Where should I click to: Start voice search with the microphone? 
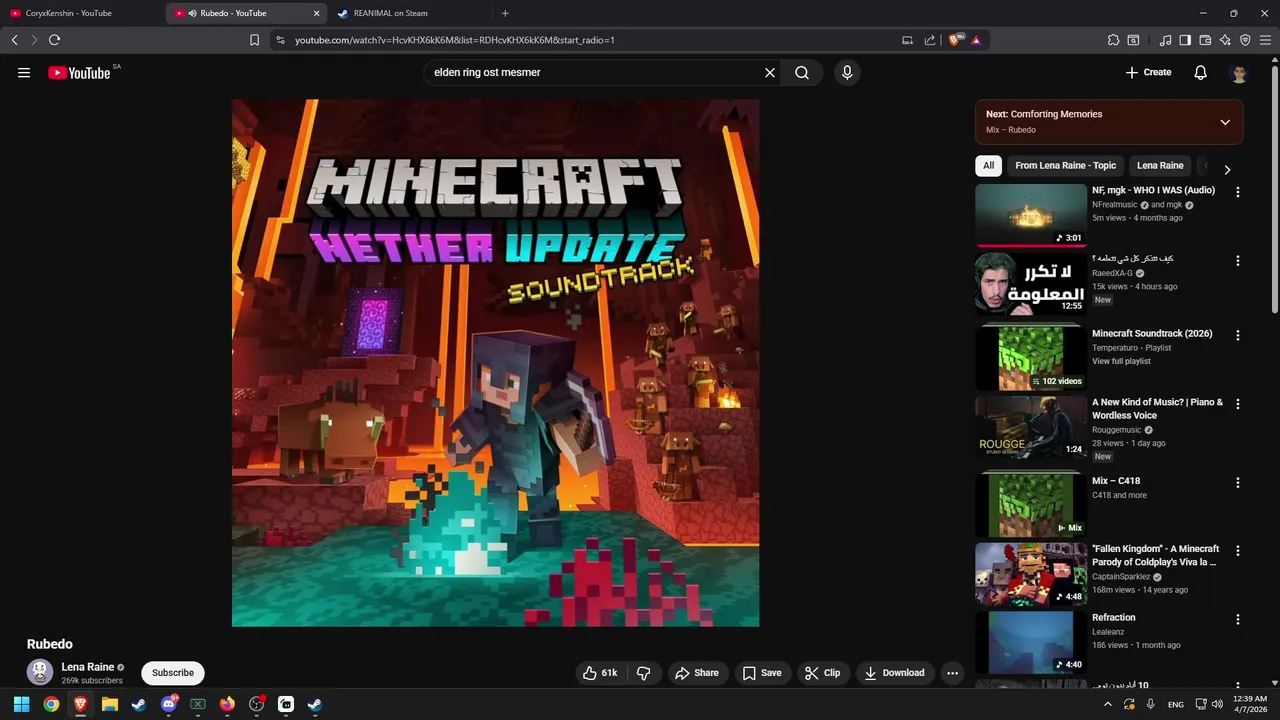[x=847, y=72]
